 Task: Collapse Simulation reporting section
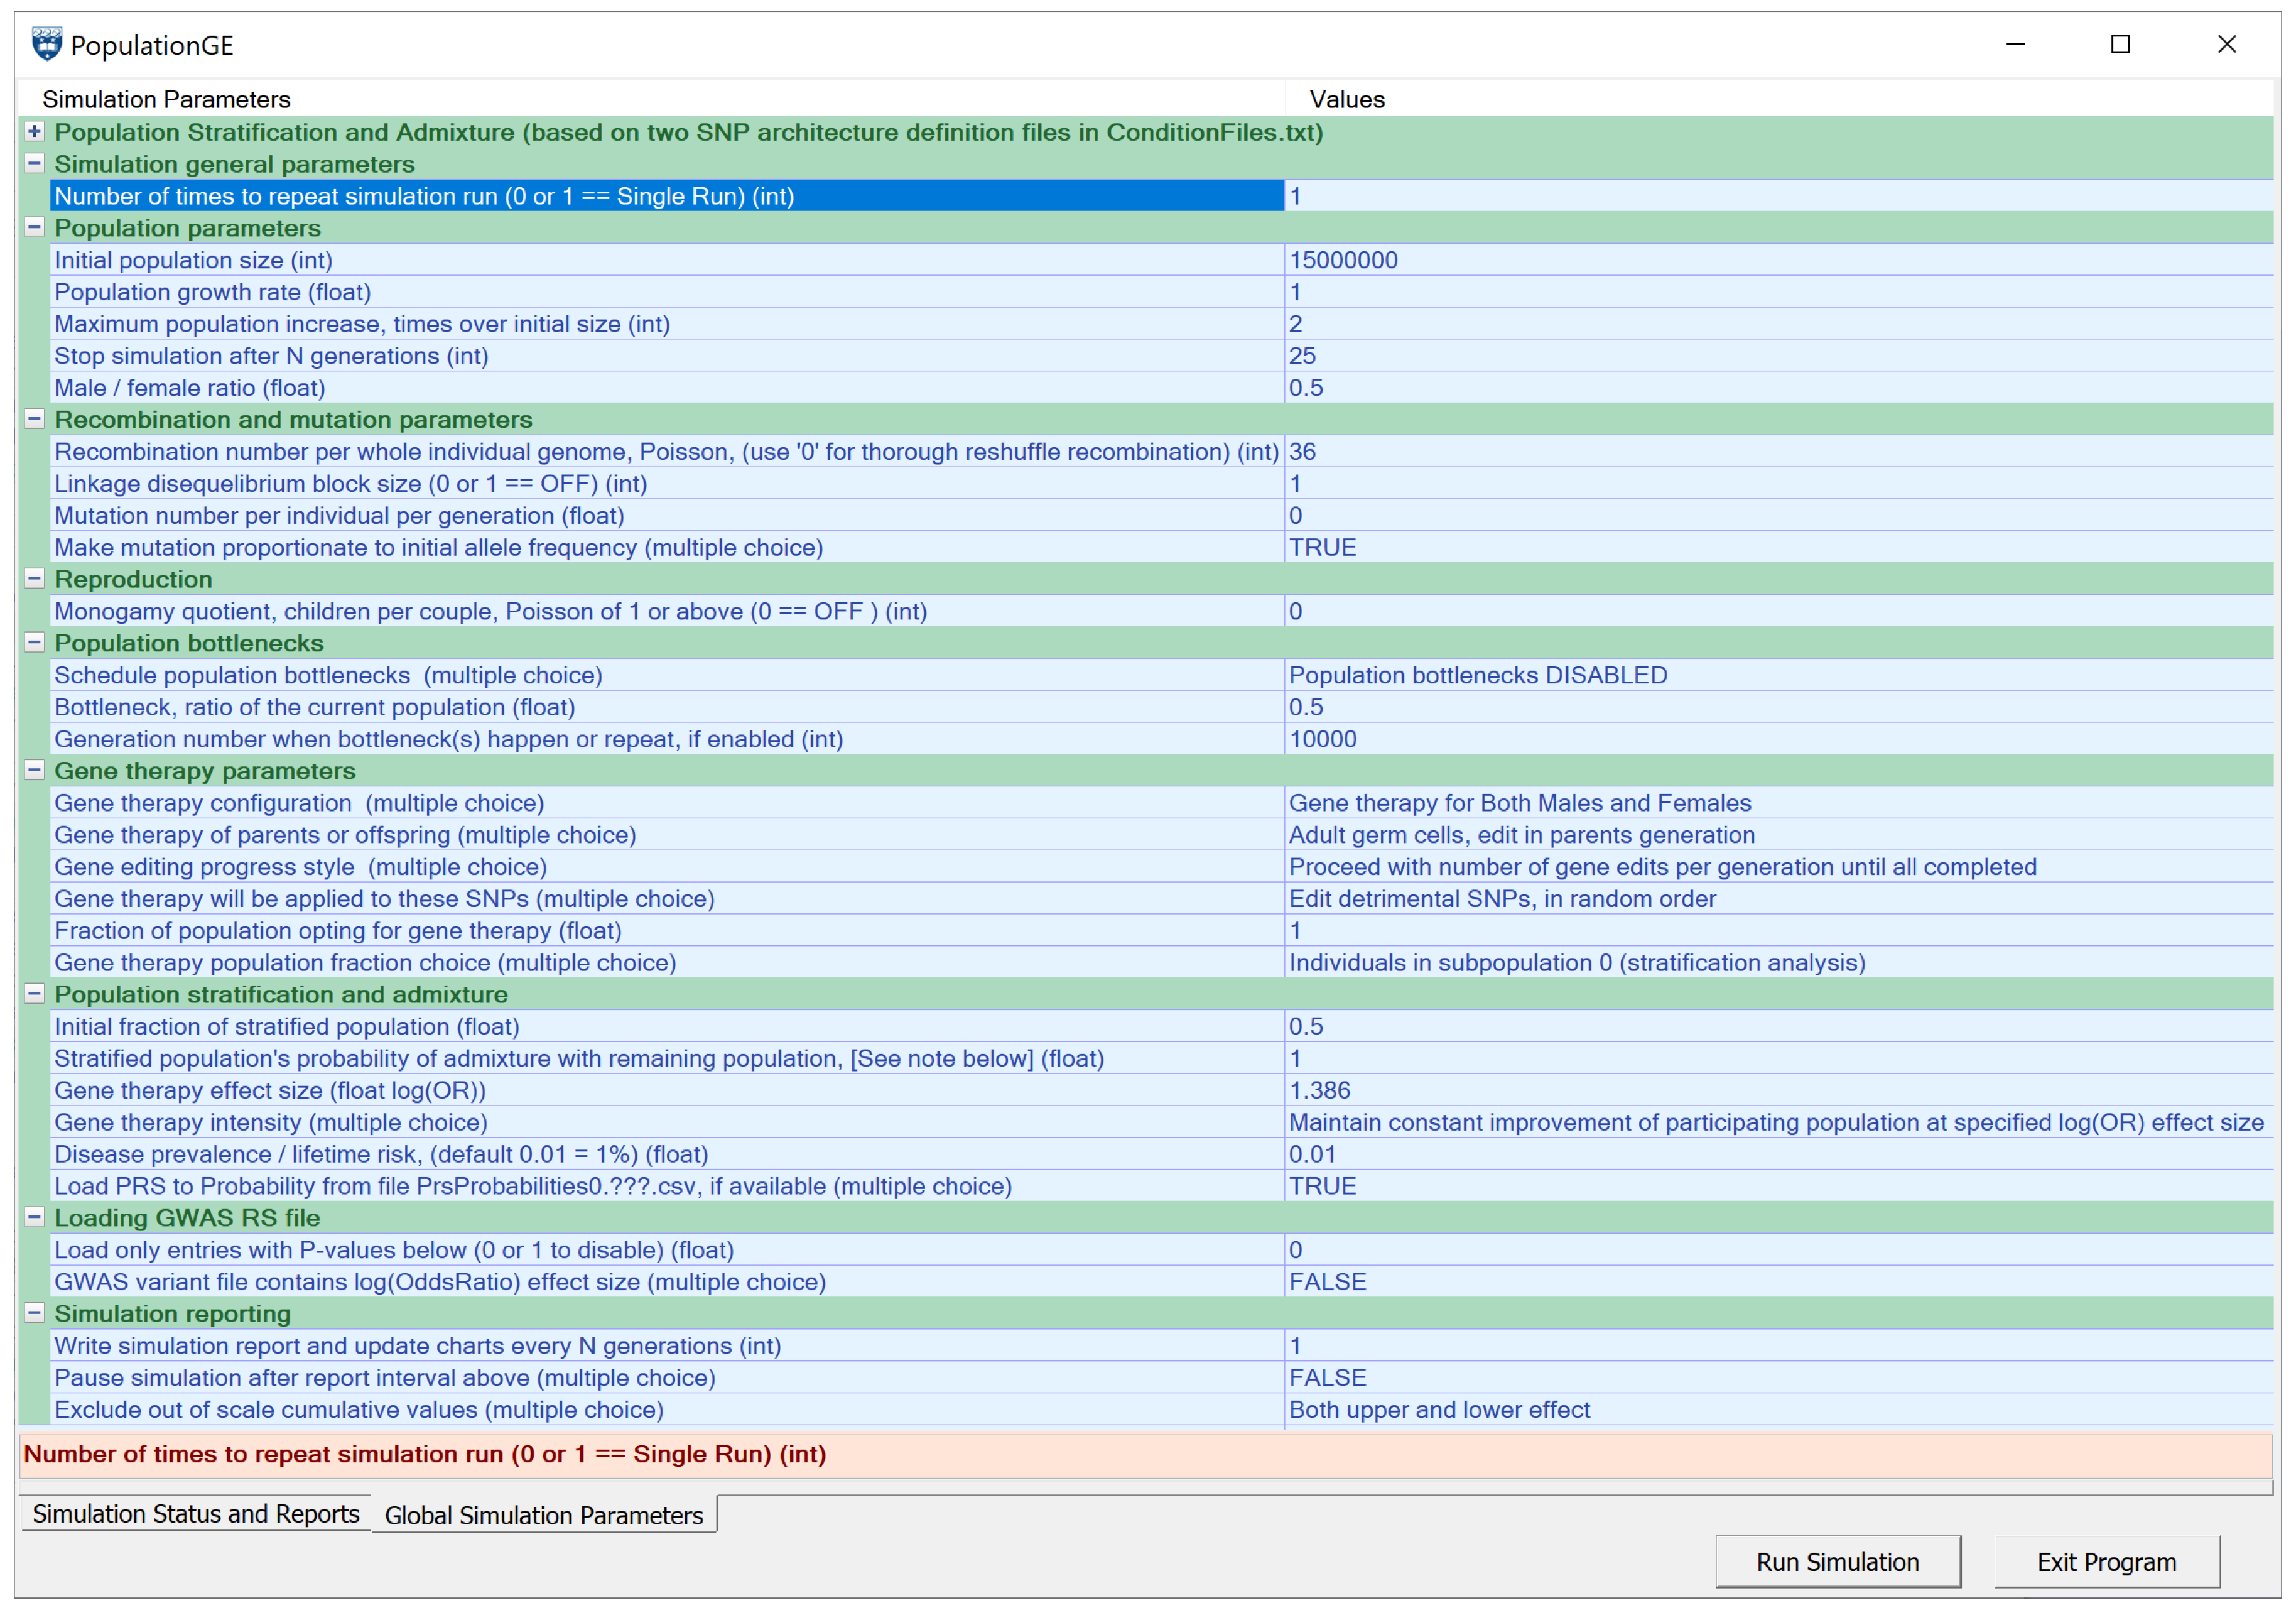coord(35,1313)
